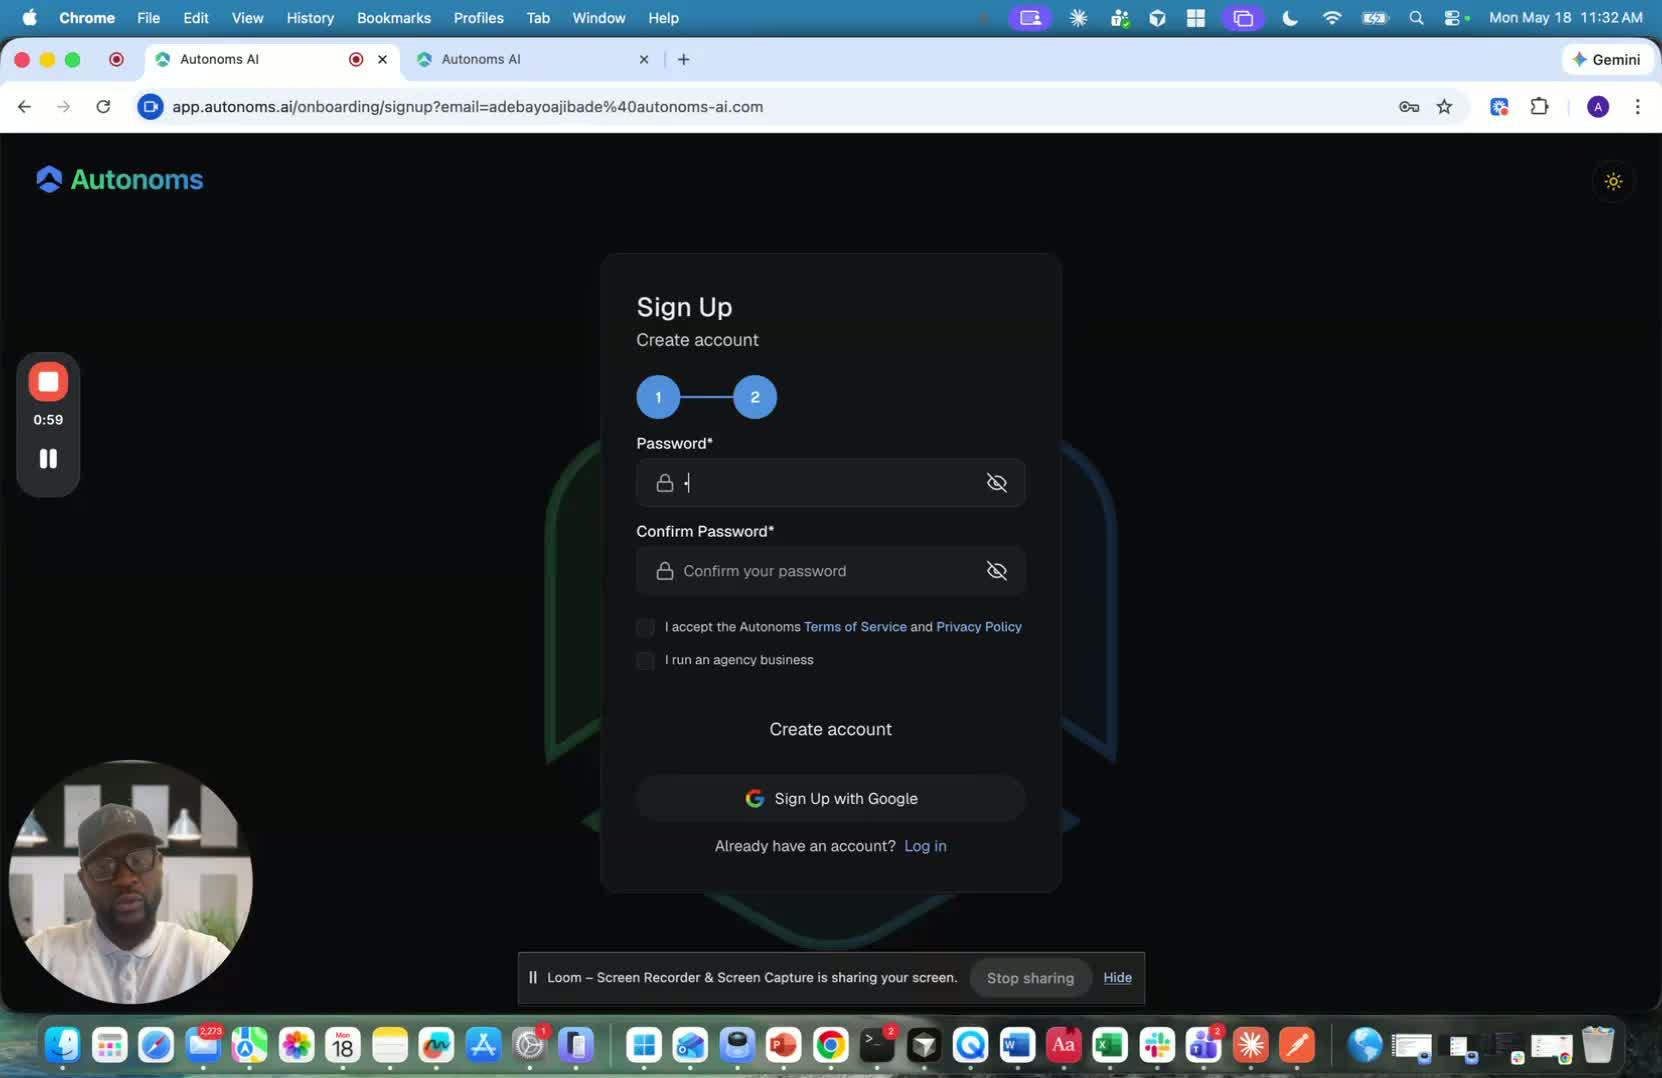Viewport: 1662px width, 1078px height.
Task: Reload the current page
Action: pyautogui.click(x=103, y=106)
